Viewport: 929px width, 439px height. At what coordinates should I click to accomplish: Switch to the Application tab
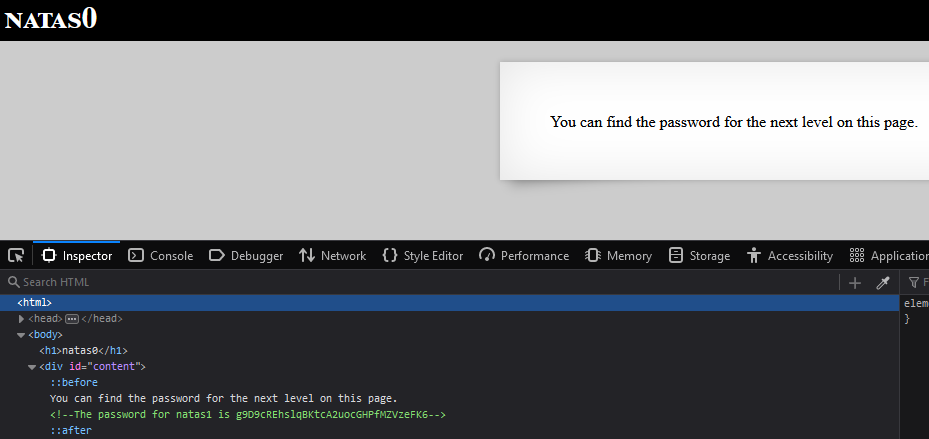pyautogui.click(x=888, y=256)
